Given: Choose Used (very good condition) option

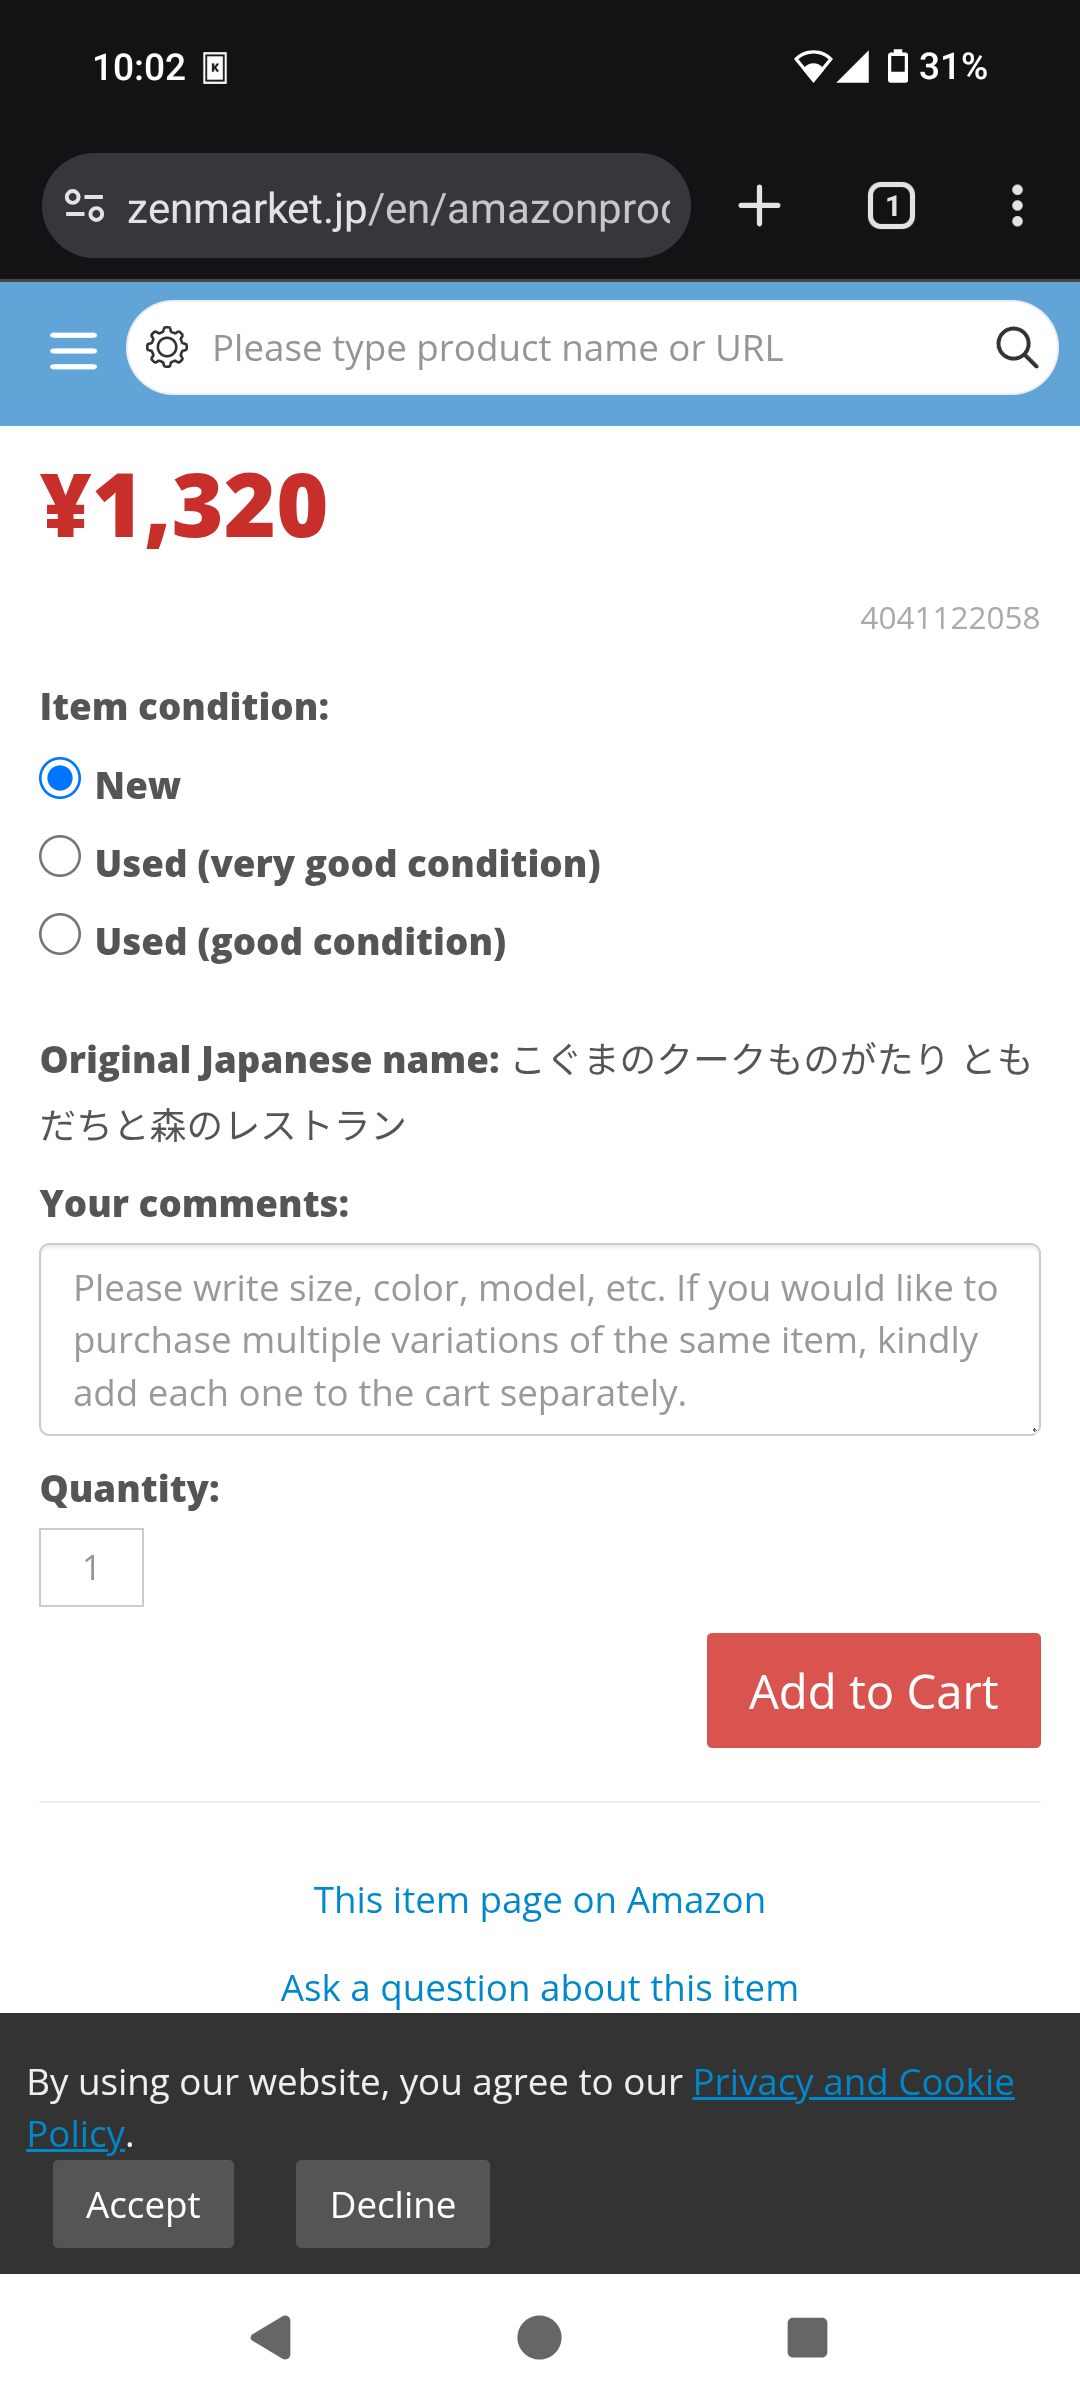Looking at the screenshot, I should coord(60,857).
